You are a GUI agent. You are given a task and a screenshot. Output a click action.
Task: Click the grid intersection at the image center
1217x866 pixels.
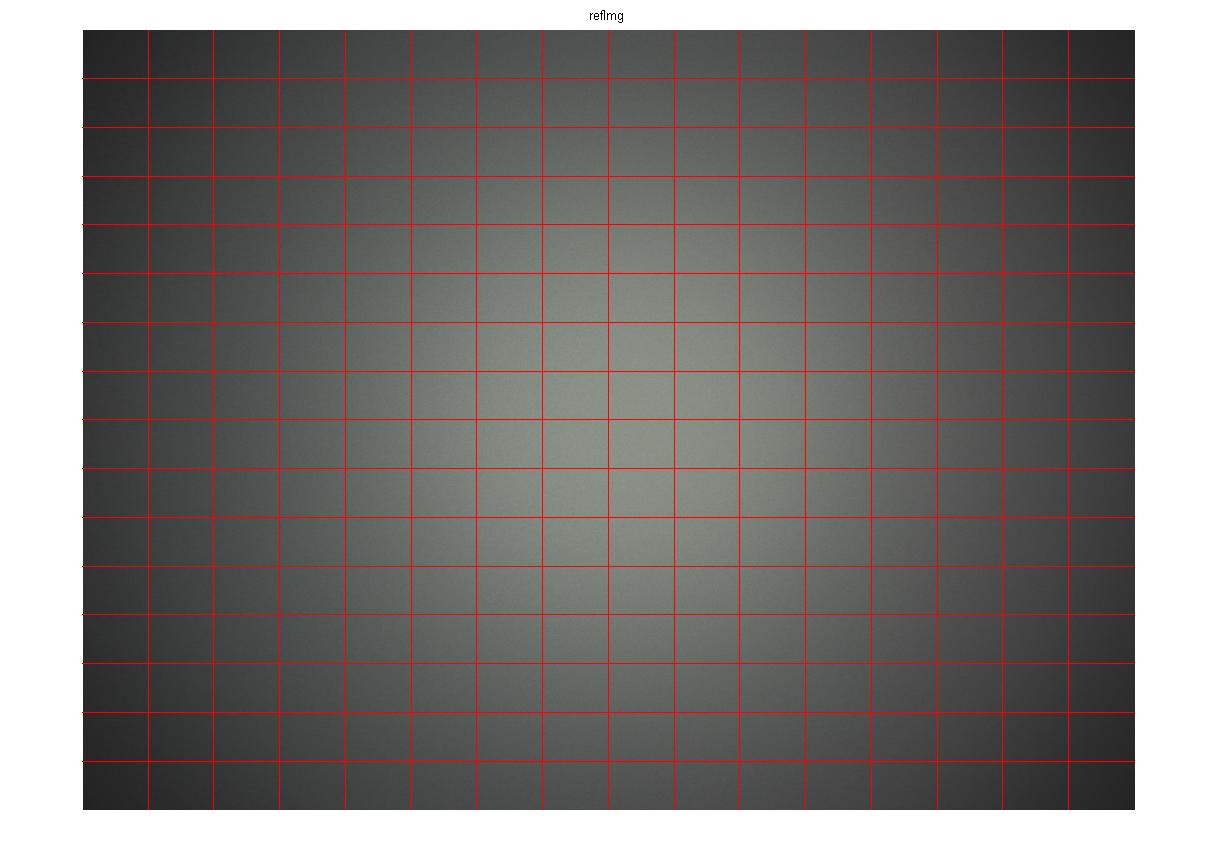(609, 419)
